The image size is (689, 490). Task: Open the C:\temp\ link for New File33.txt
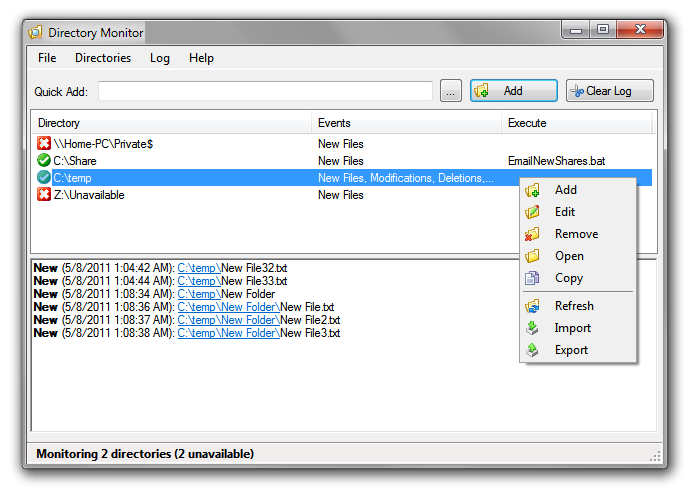point(199,281)
